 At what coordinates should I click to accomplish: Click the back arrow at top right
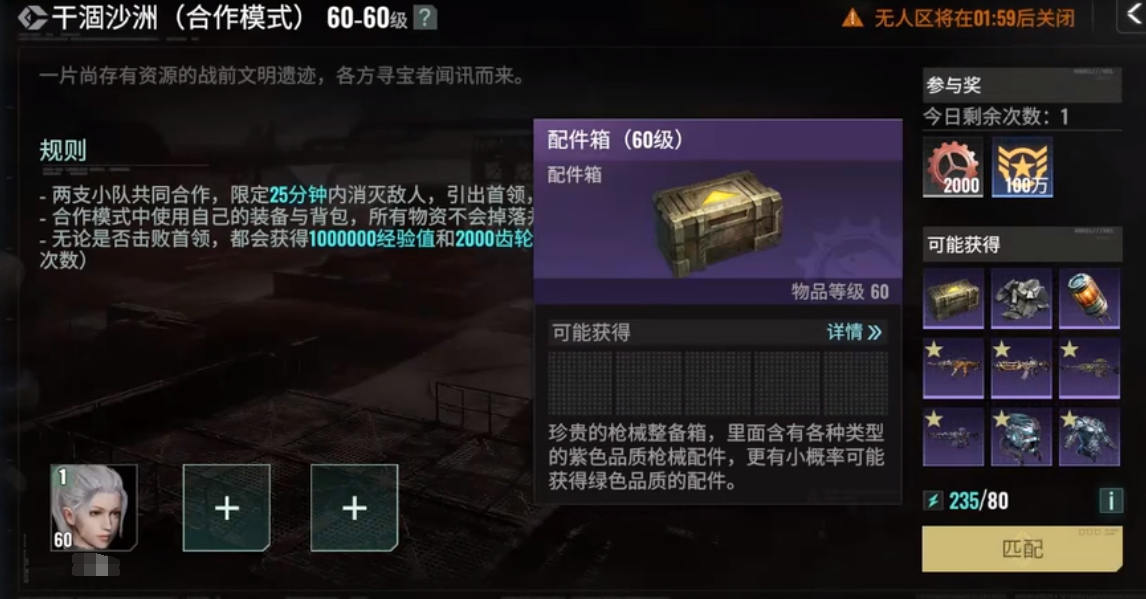[1132, 15]
